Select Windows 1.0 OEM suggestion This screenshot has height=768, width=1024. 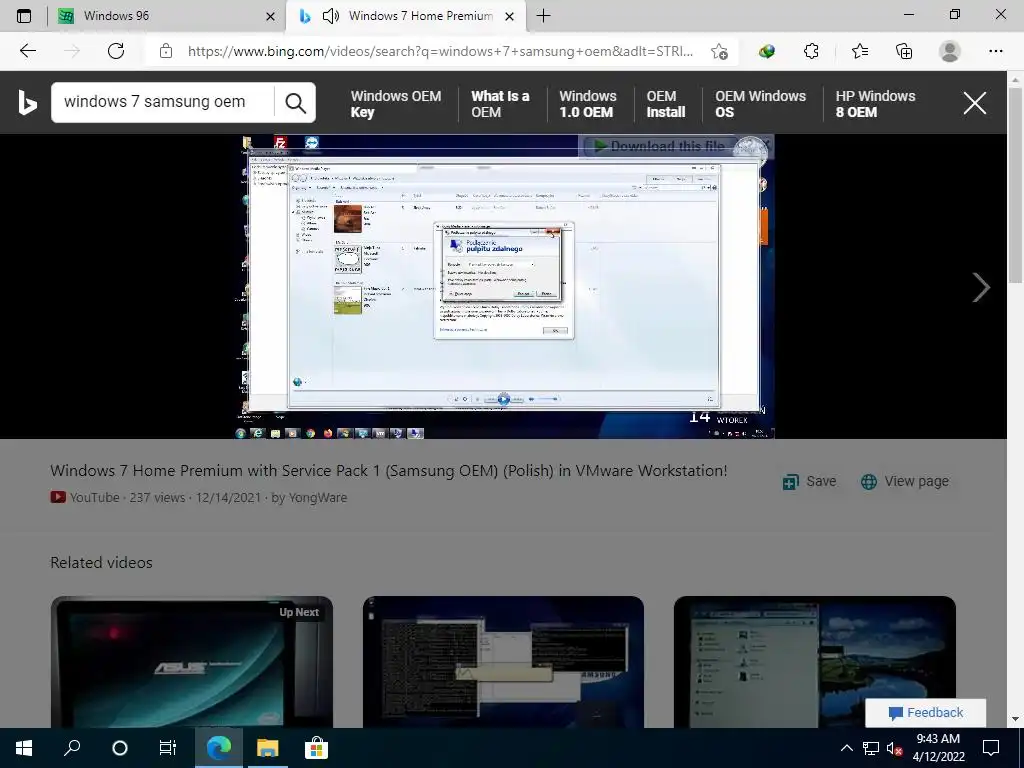pyautogui.click(x=587, y=104)
